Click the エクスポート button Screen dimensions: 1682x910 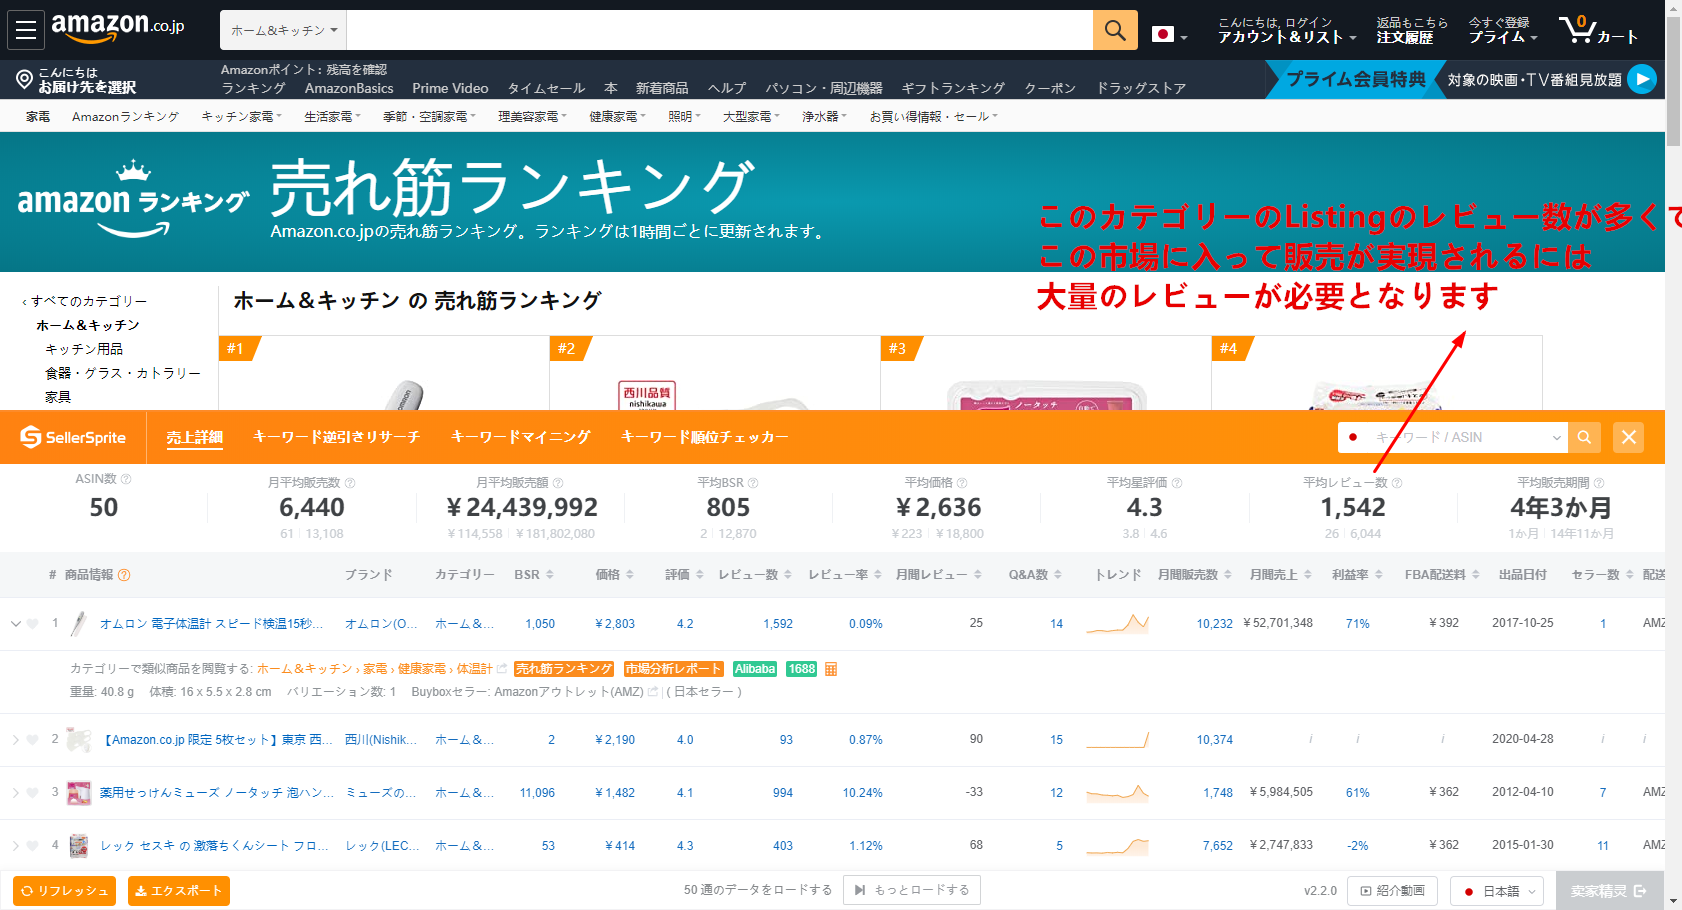[179, 891]
